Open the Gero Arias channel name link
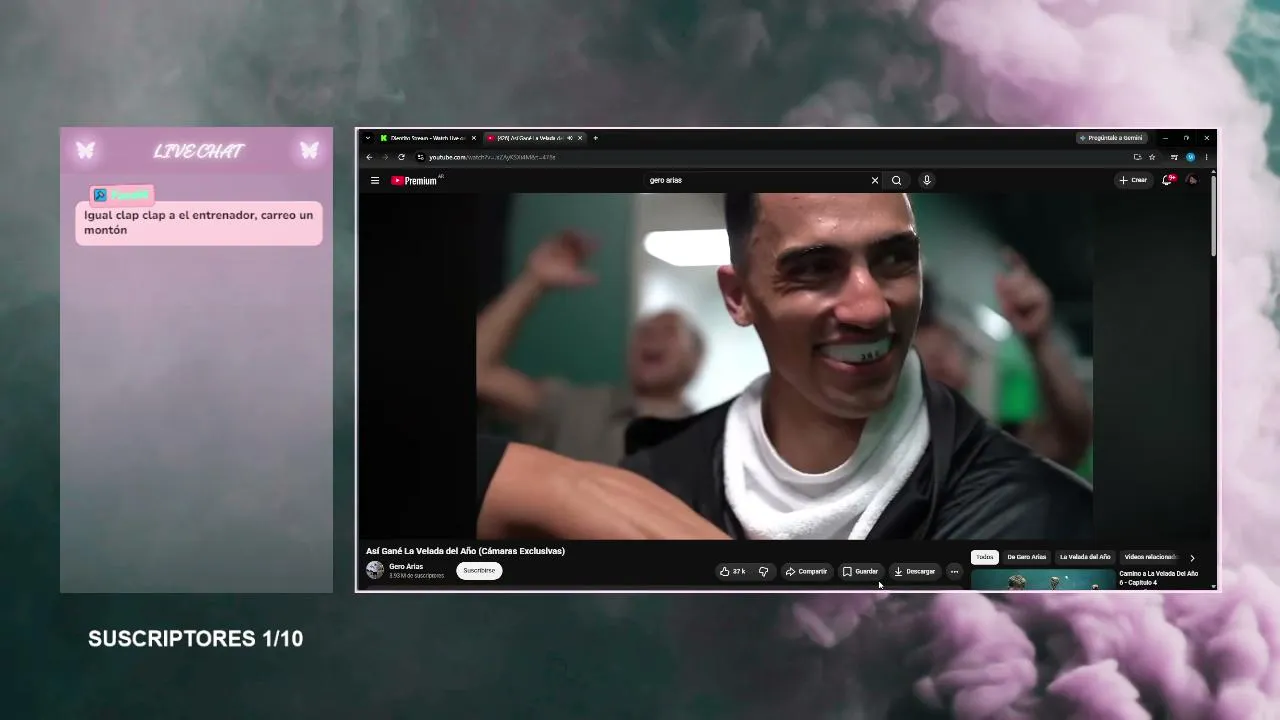The image size is (1280, 720). 406,567
